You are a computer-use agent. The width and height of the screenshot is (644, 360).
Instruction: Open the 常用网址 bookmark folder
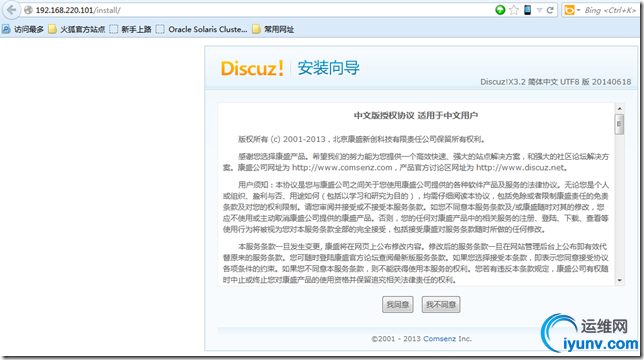[x=273, y=29]
